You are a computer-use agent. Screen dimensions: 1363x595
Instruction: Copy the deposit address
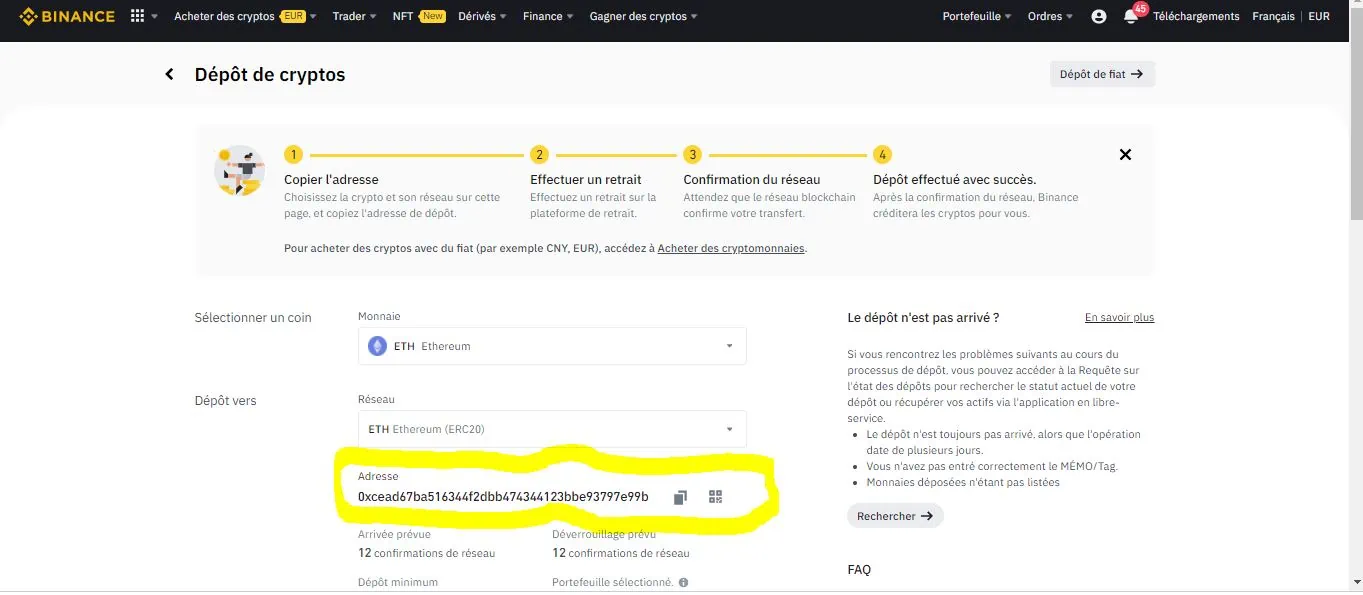pos(680,497)
